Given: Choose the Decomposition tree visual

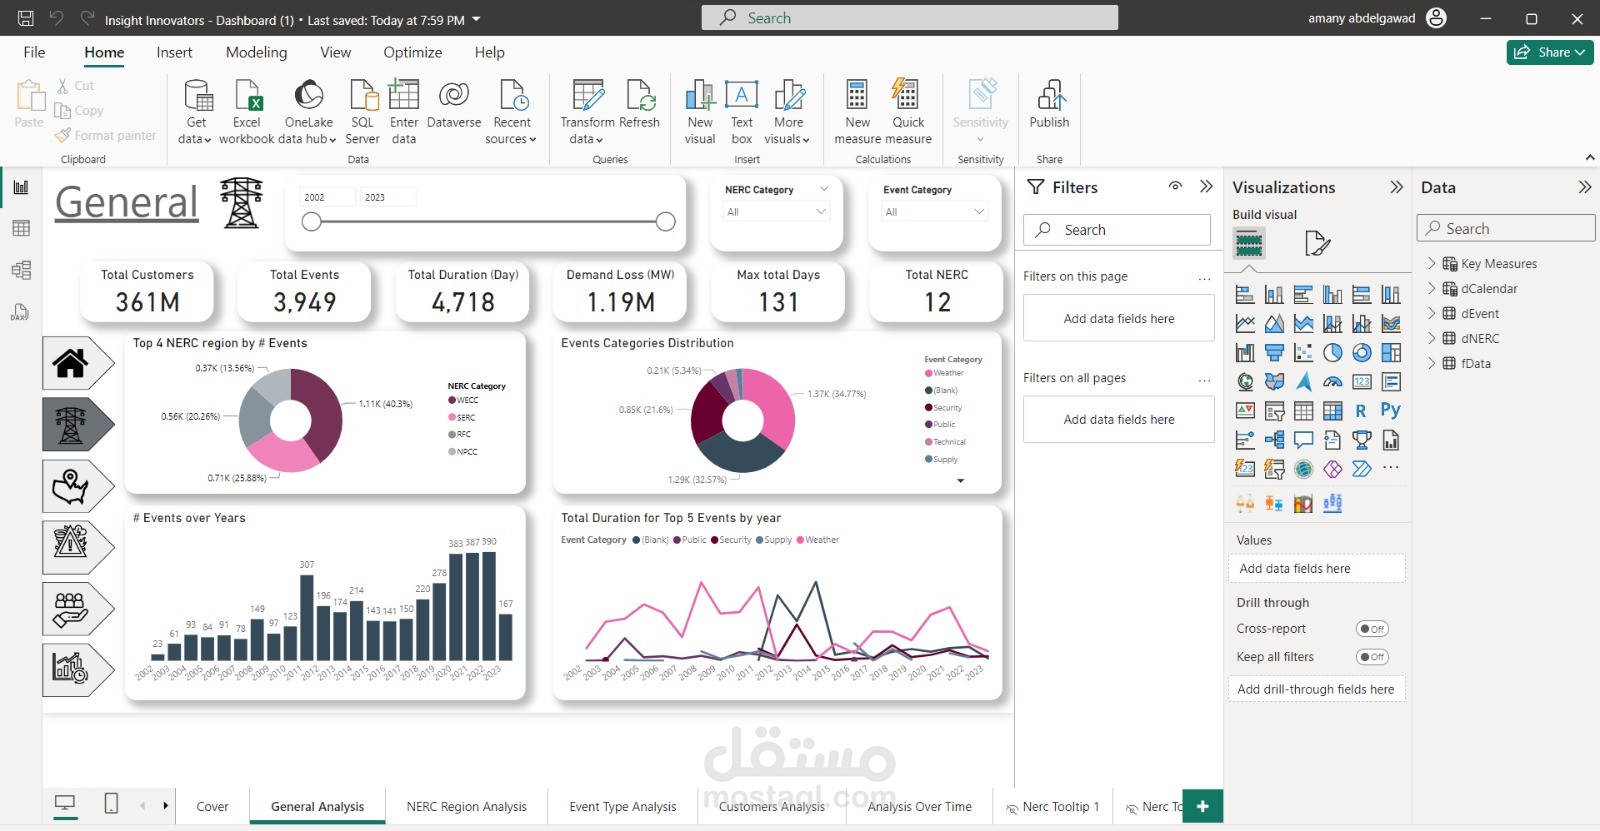Looking at the screenshot, I should 1274,439.
